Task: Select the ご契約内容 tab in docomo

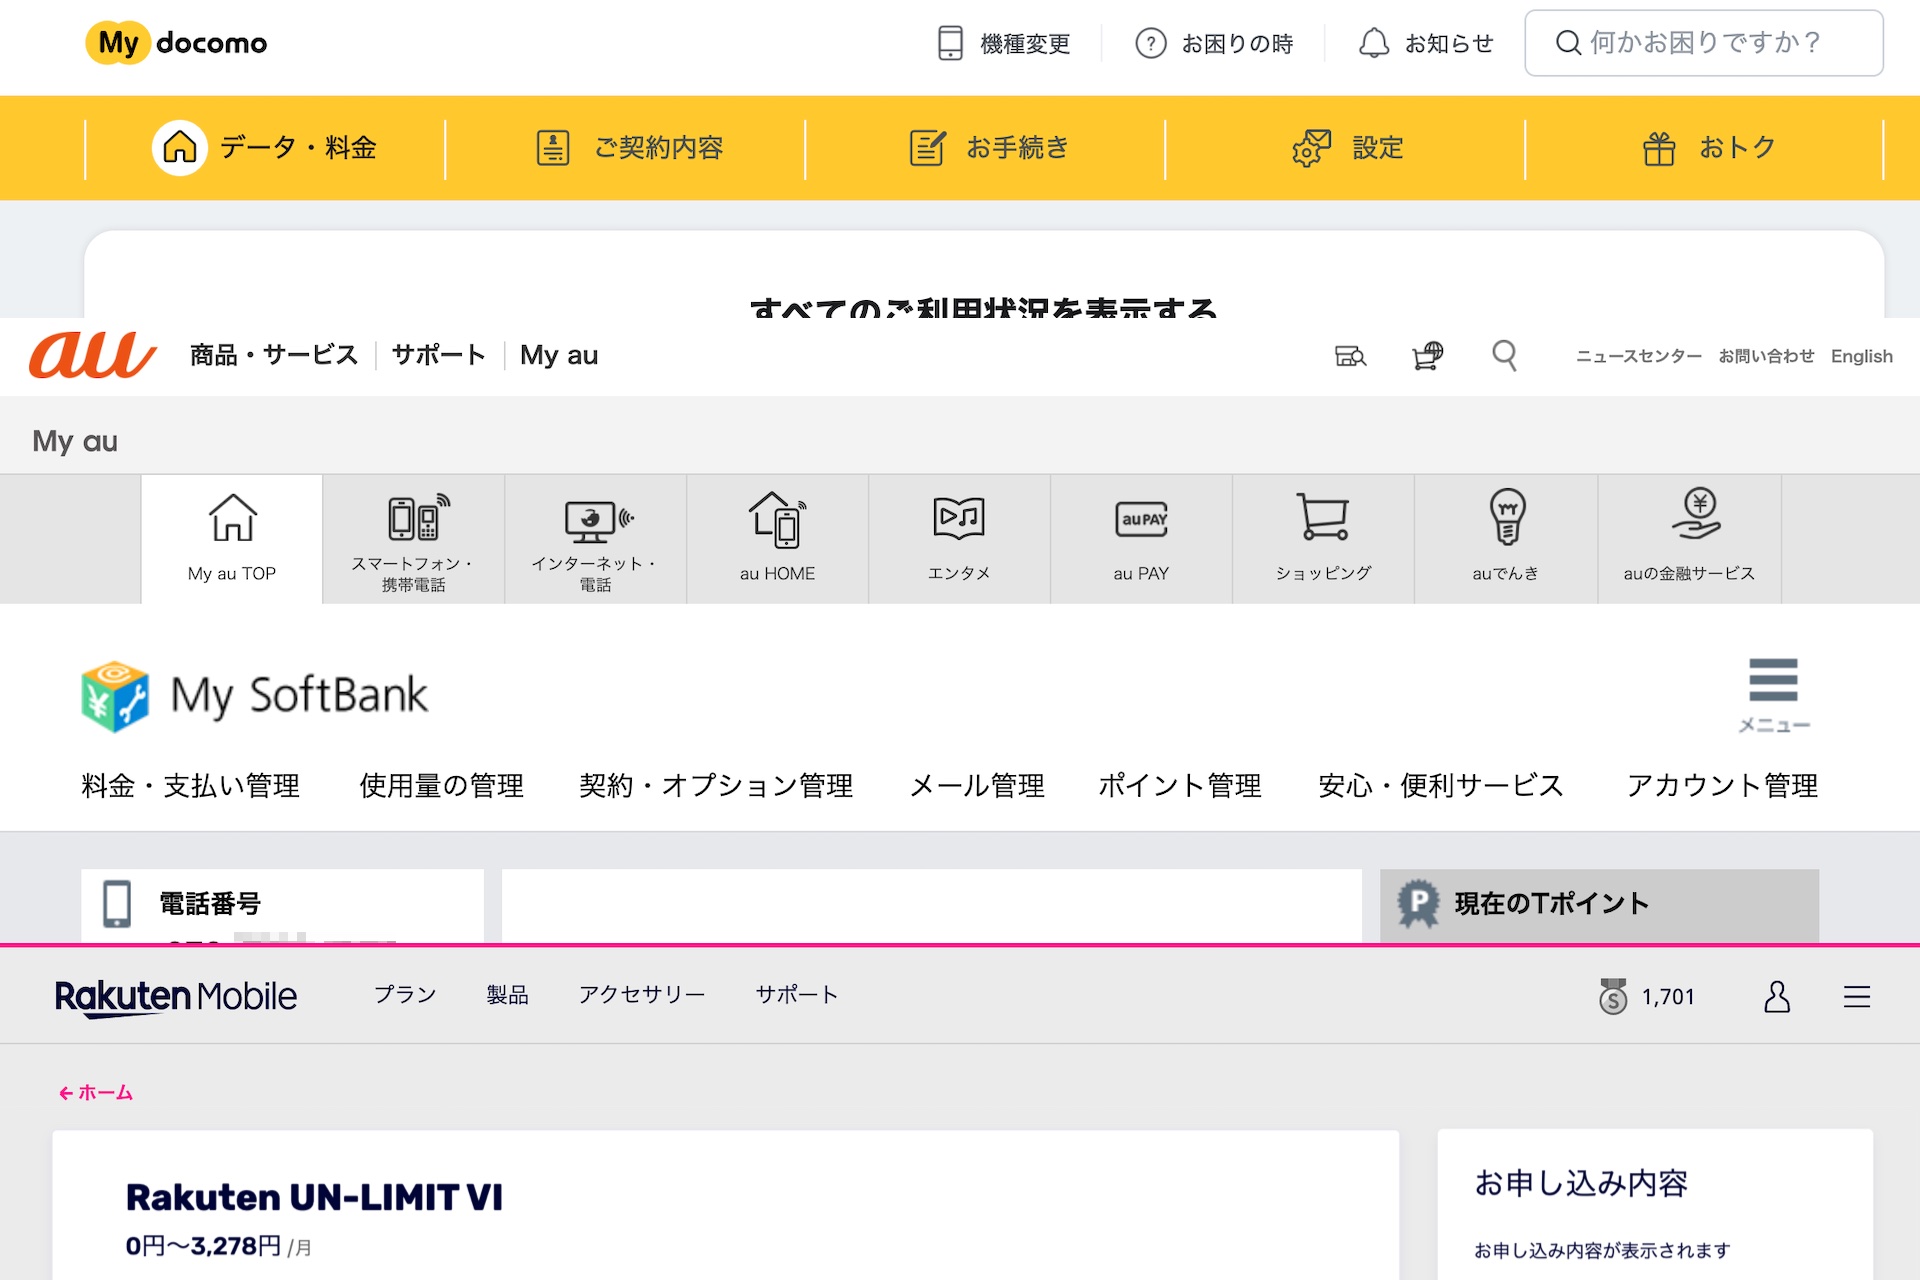Action: click(x=626, y=148)
